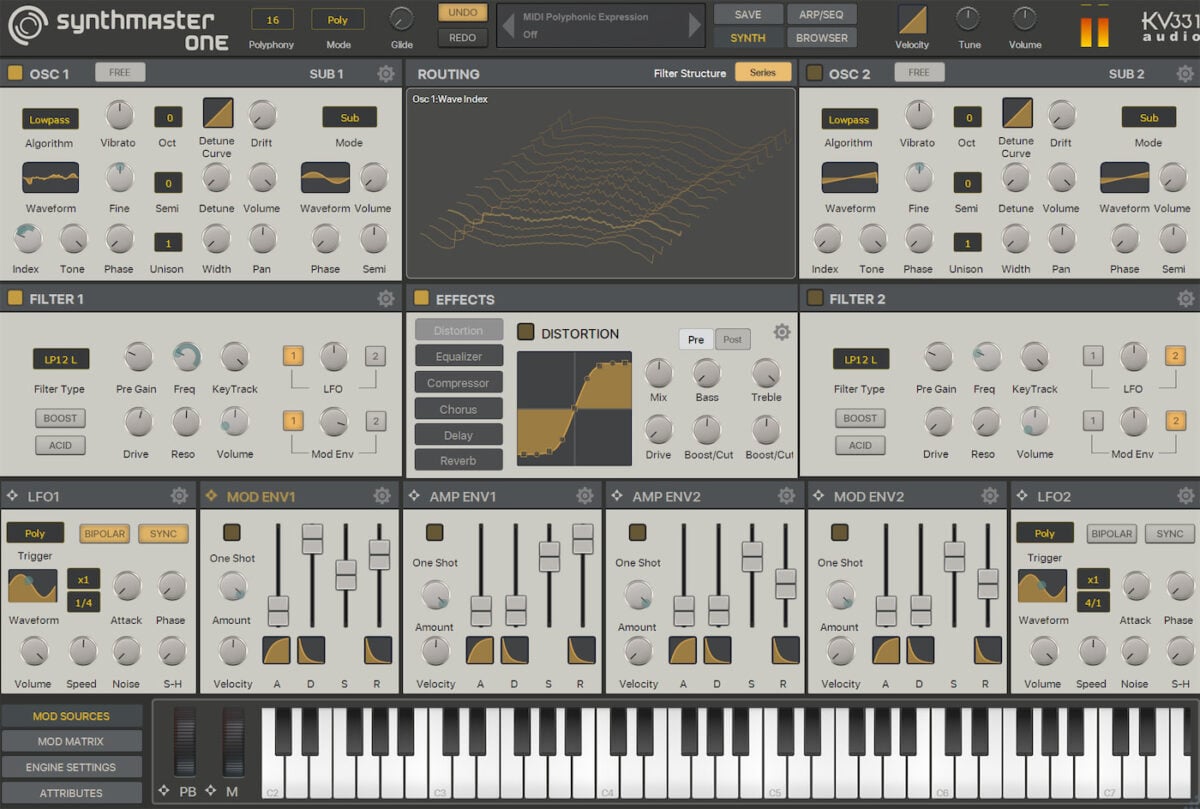
Task: Open the LFO2 settings gear
Action: [x=1185, y=495]
